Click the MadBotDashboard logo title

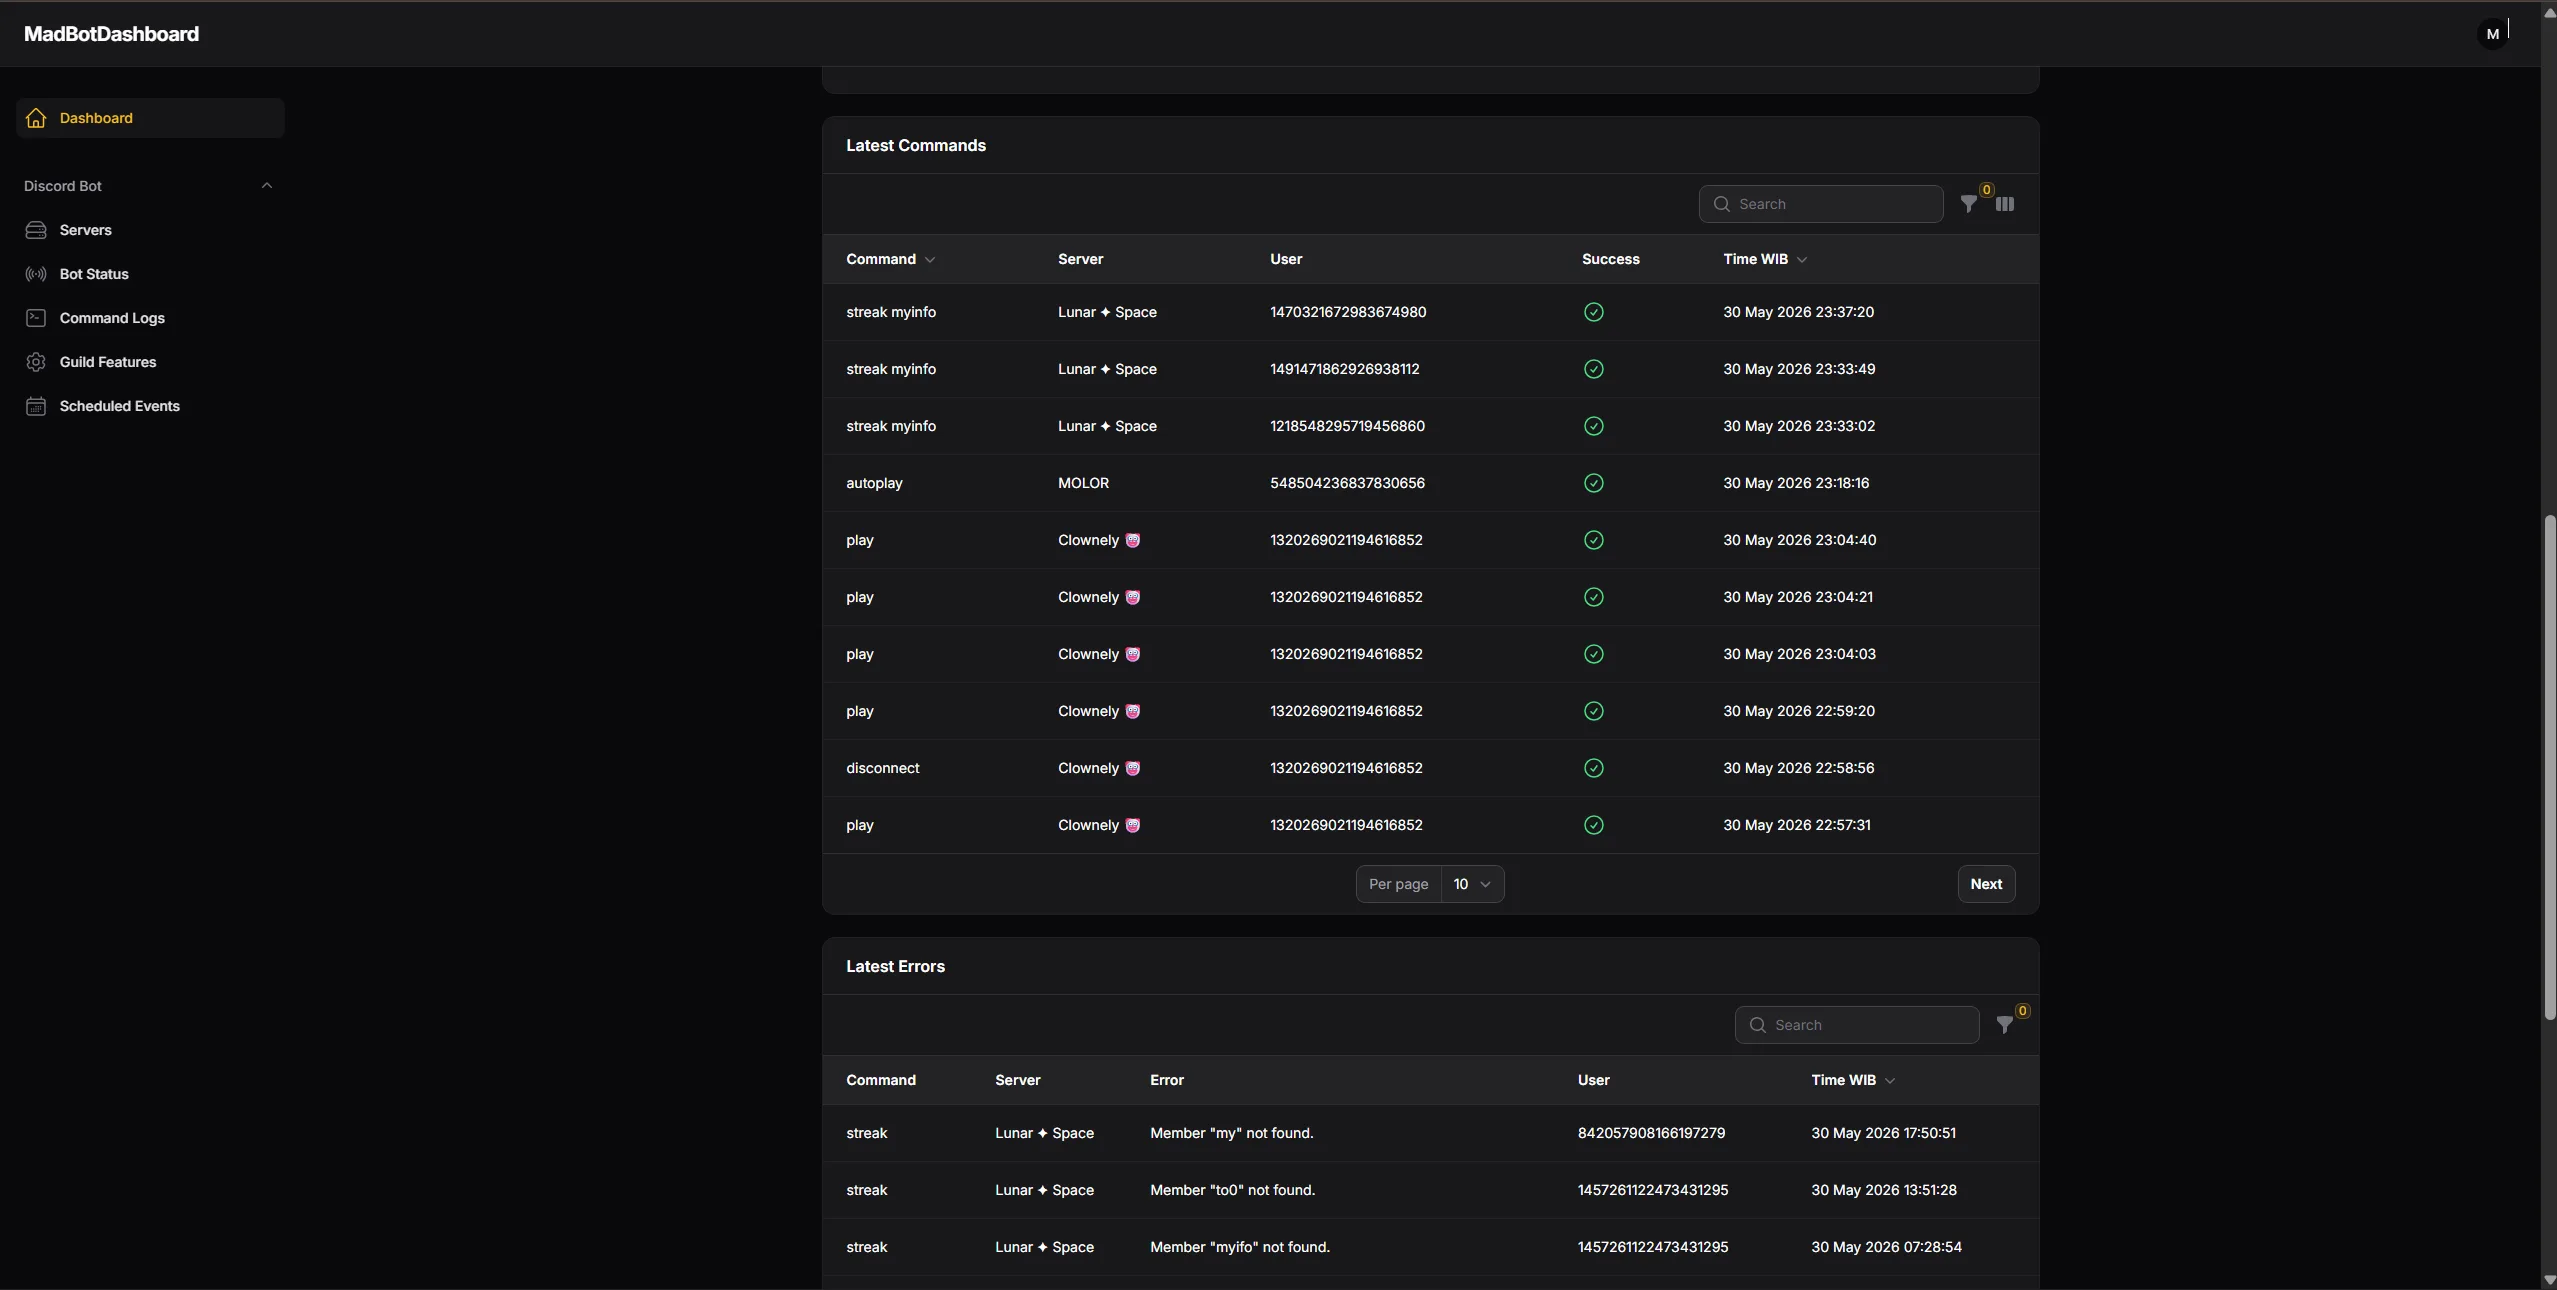point(111,34)
